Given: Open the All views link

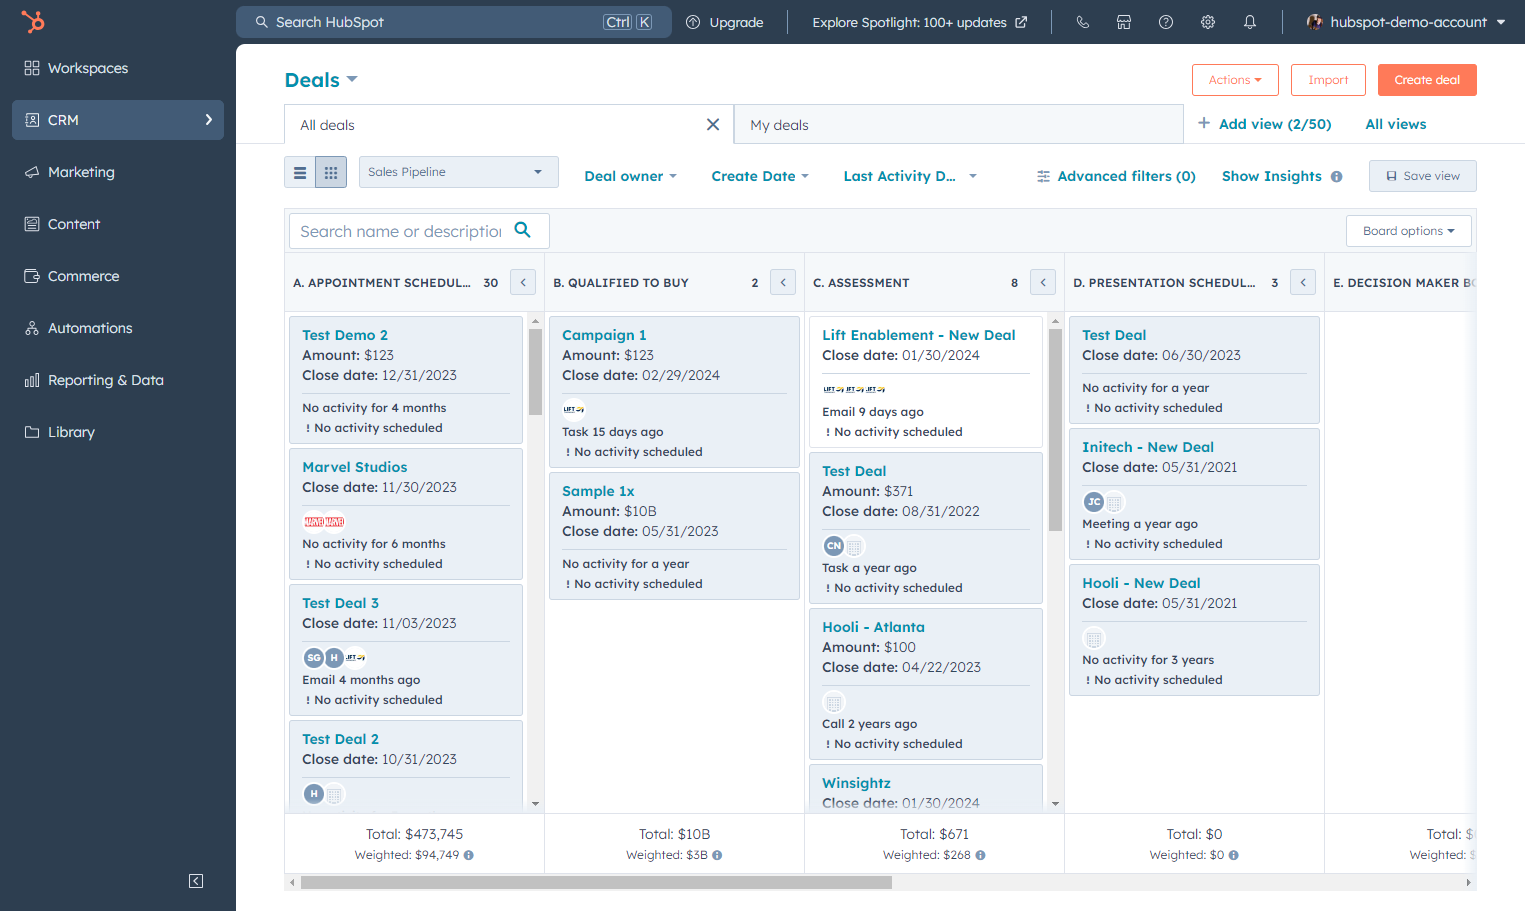Looking at the screenshot, I should [x=1396, y=124].
